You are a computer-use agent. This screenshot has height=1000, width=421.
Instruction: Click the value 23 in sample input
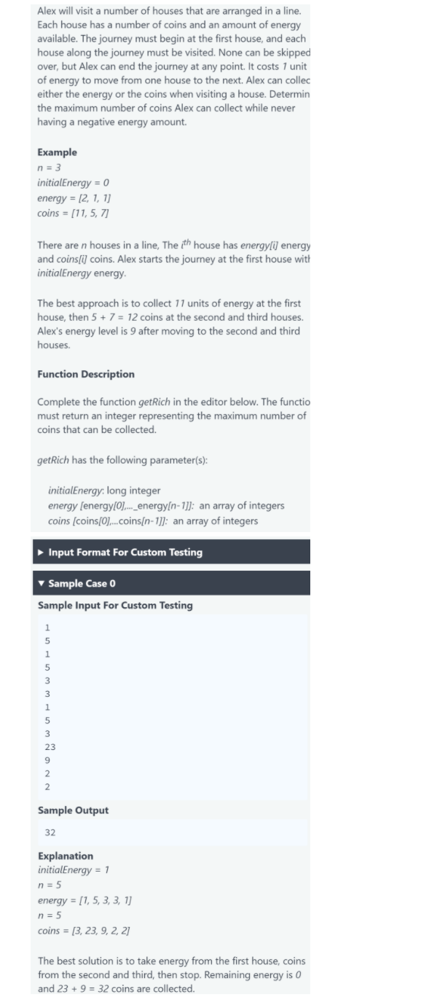(x=49, y=747)
